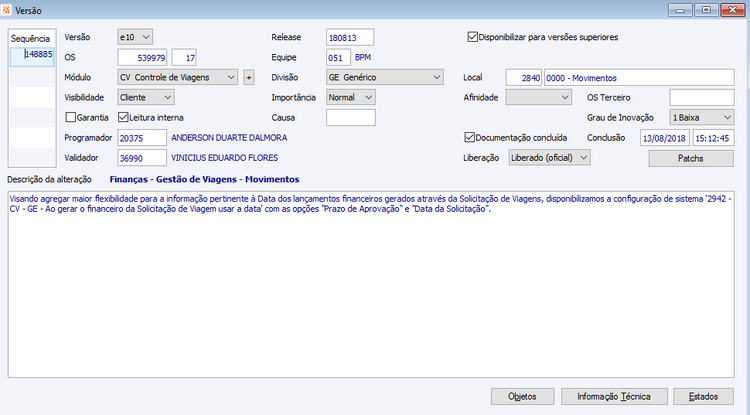This screenshot has height=415, width=750.
Task: Click the empty OS Terceiro field
Action: point(702,97)
